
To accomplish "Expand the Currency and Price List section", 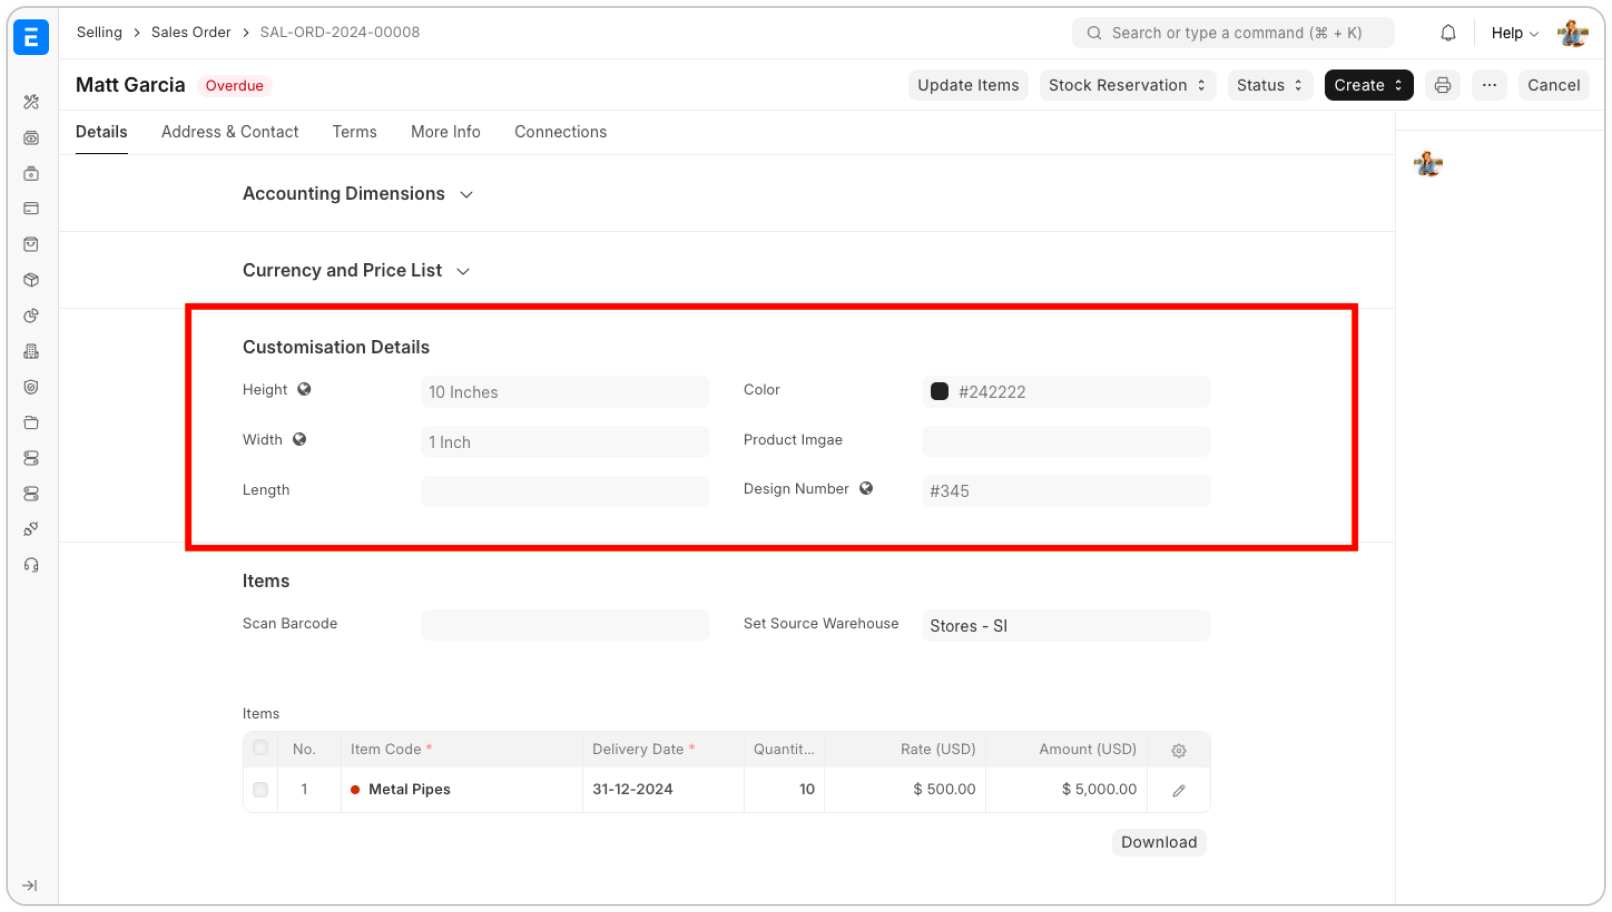I will point(356,271).
